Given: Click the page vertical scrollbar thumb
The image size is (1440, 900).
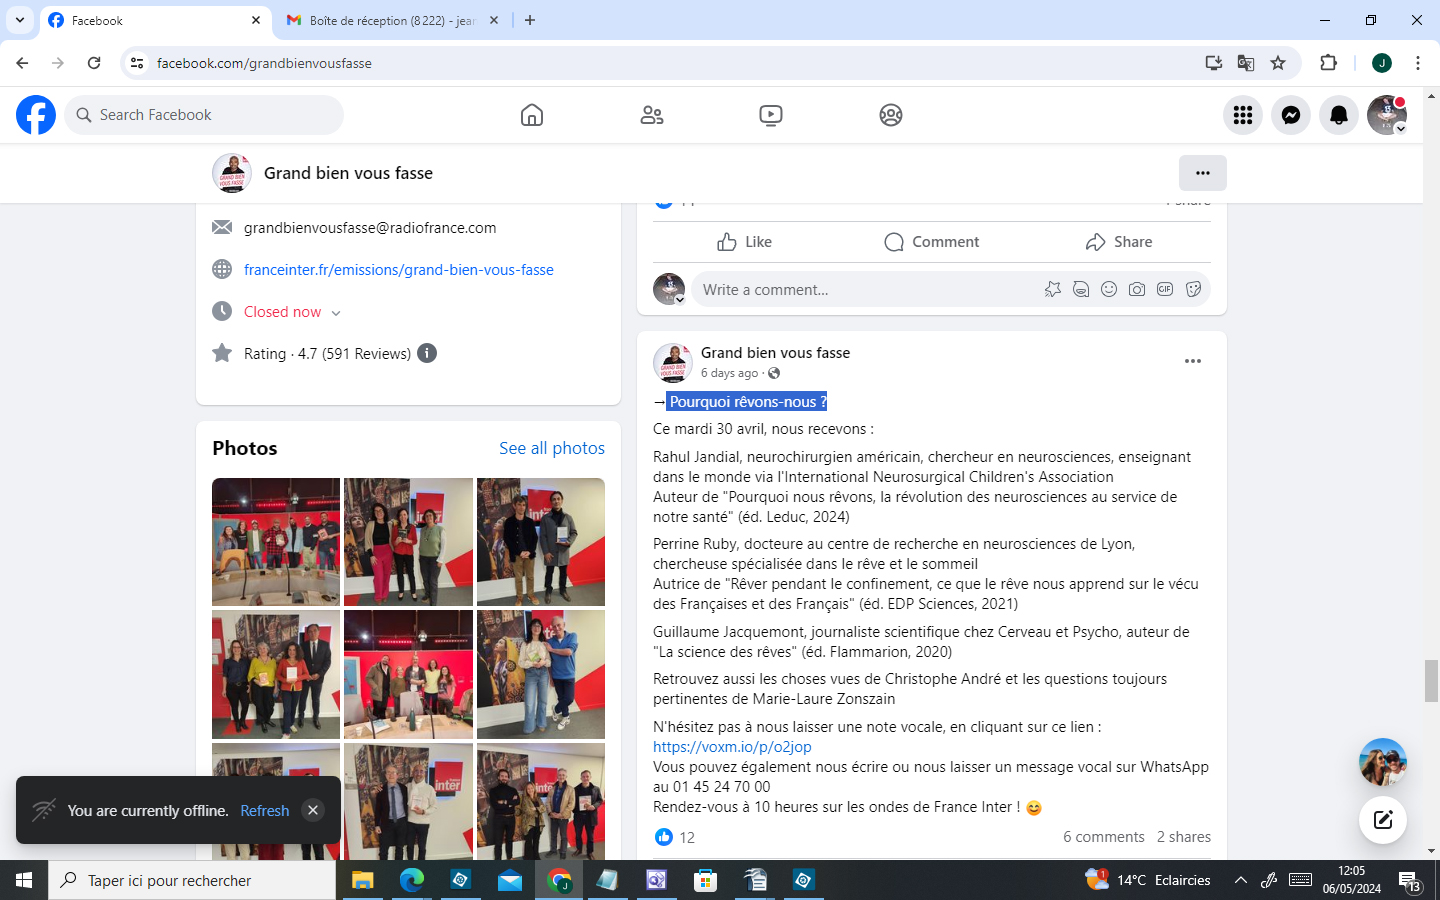Looking at the screenshot, I should tap(1431, 681).
